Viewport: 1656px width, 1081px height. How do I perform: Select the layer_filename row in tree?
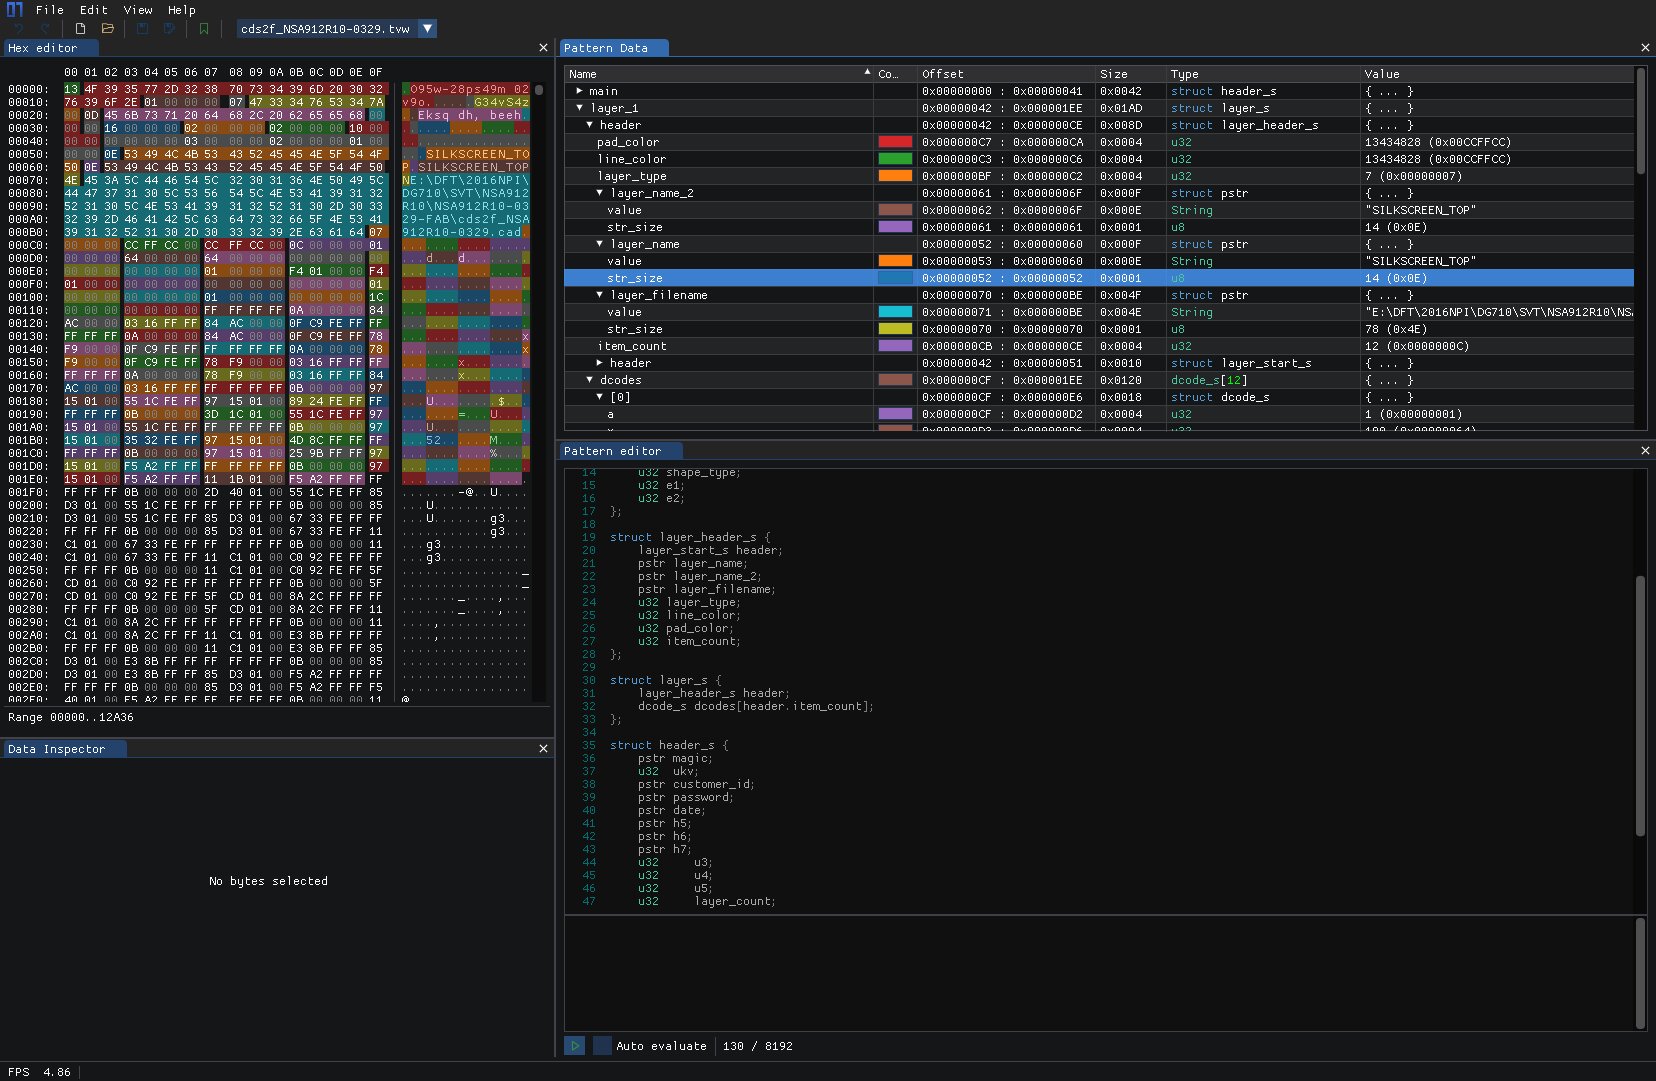pos(658,295)
